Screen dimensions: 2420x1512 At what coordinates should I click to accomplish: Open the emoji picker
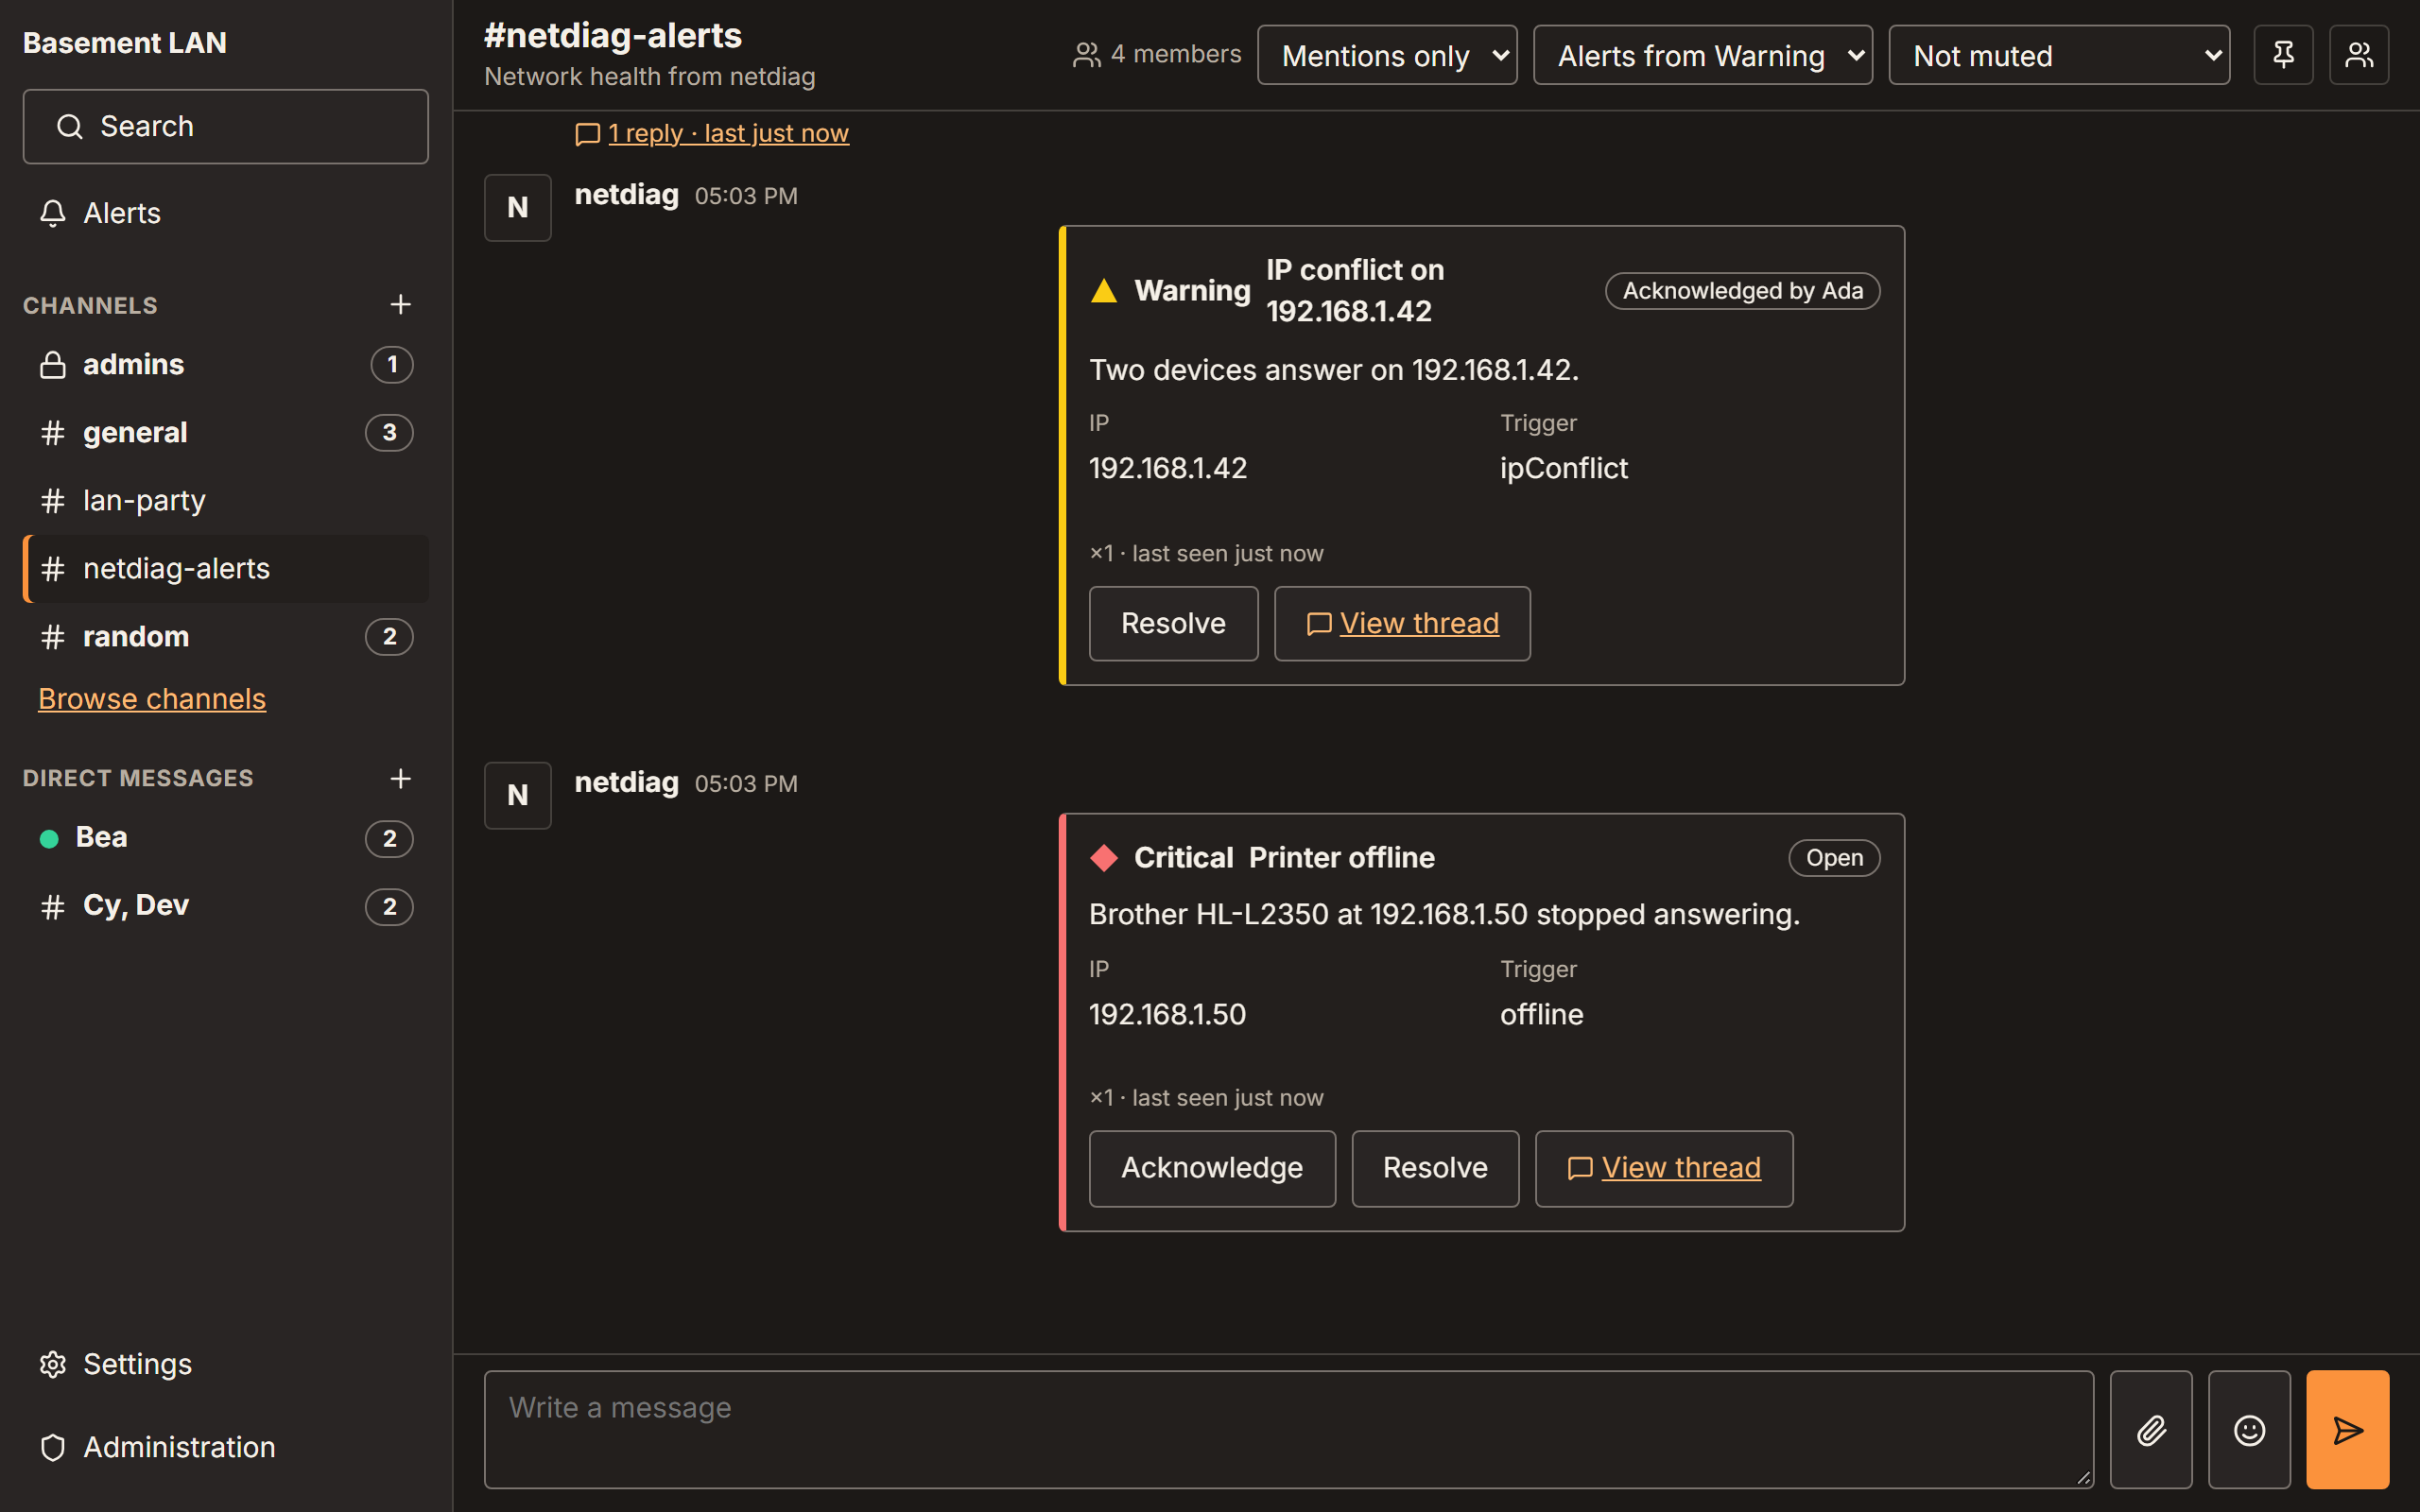pos(2249,1430)
